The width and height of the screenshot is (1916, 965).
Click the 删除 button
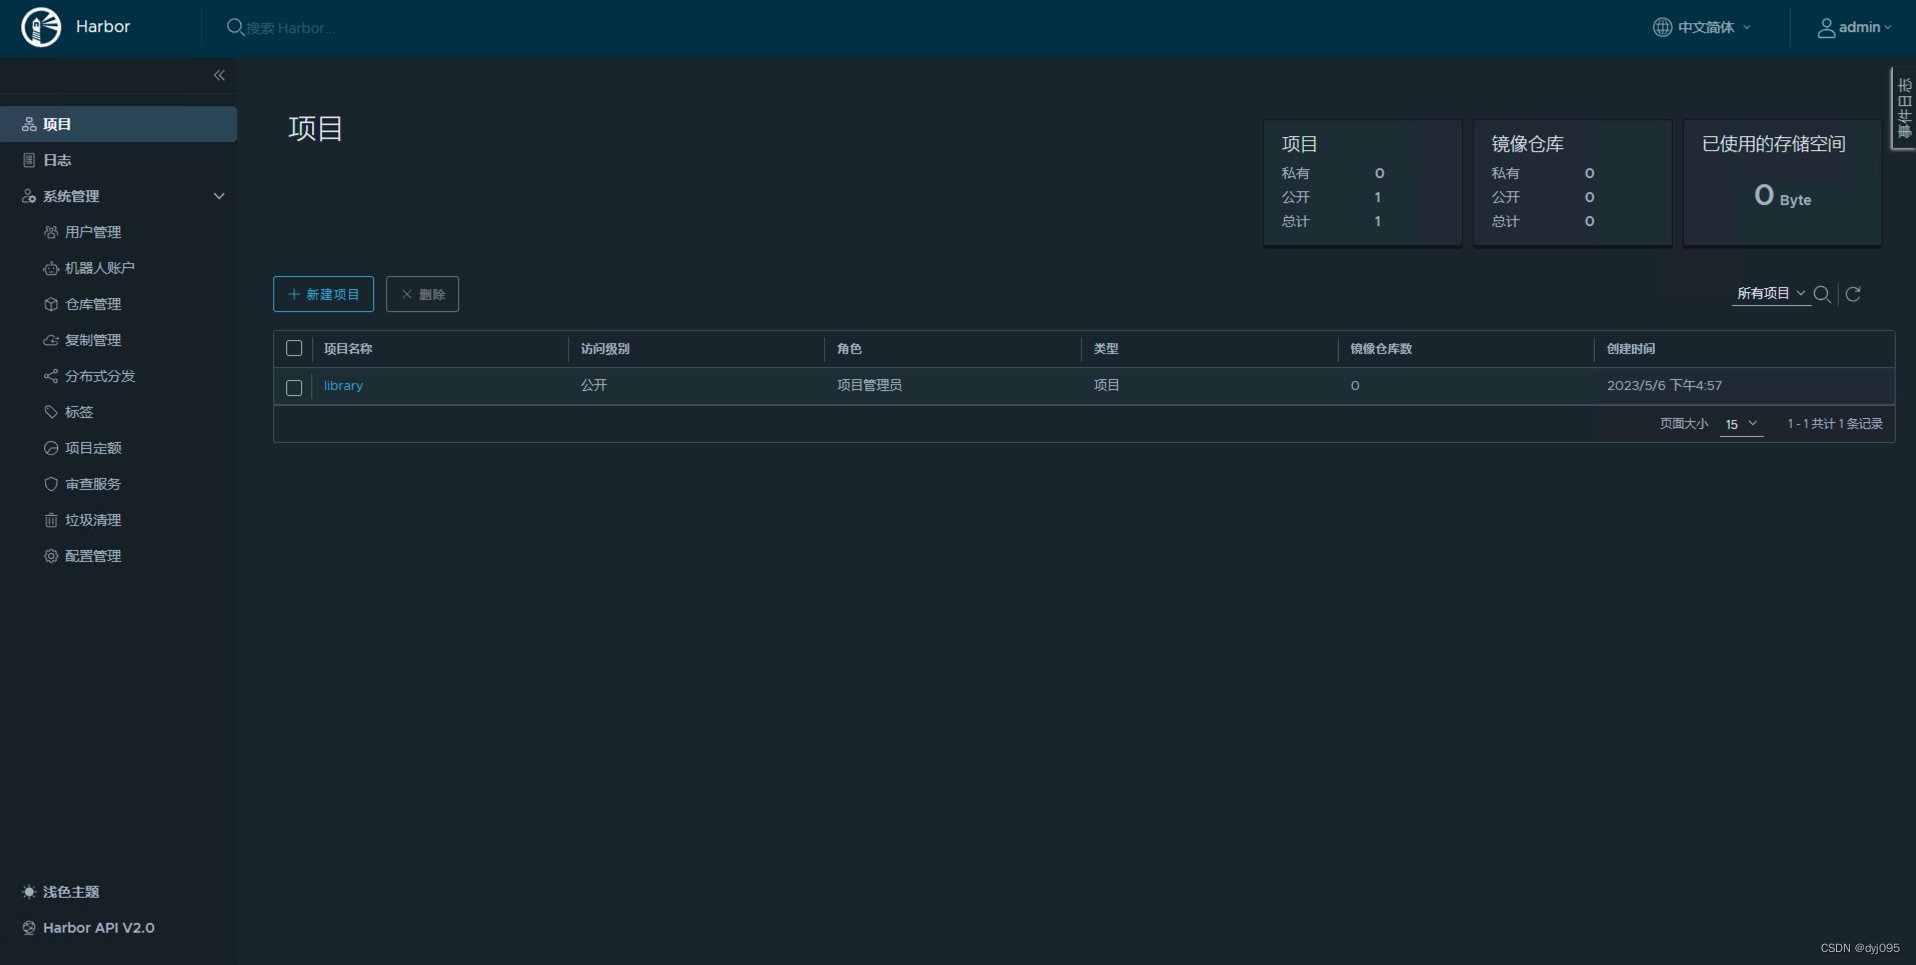422,294
